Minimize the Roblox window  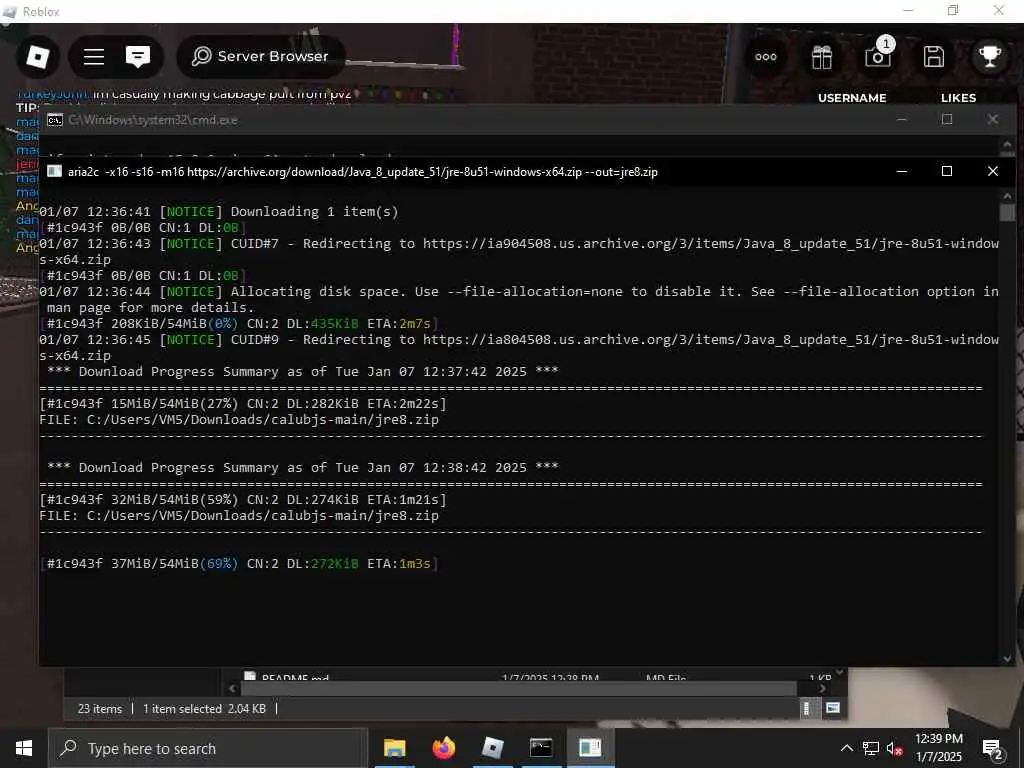[x=908, y=11]
